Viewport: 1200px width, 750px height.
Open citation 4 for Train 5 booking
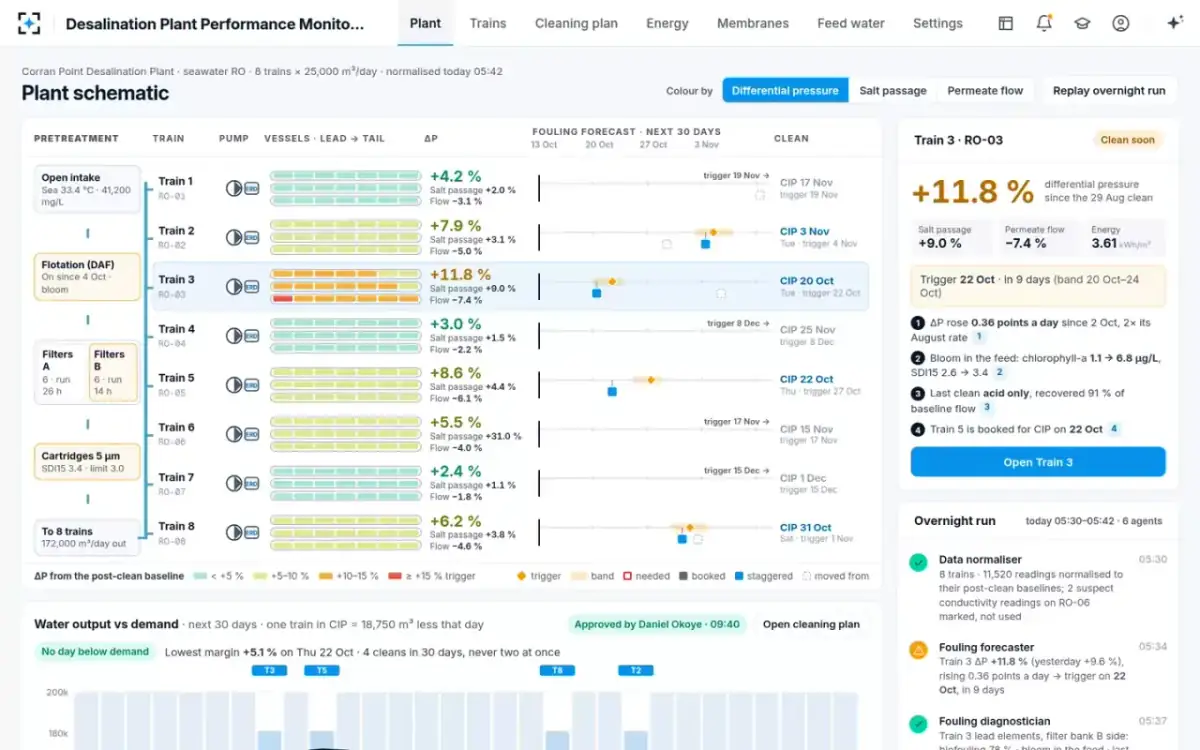click(1114, 429)
